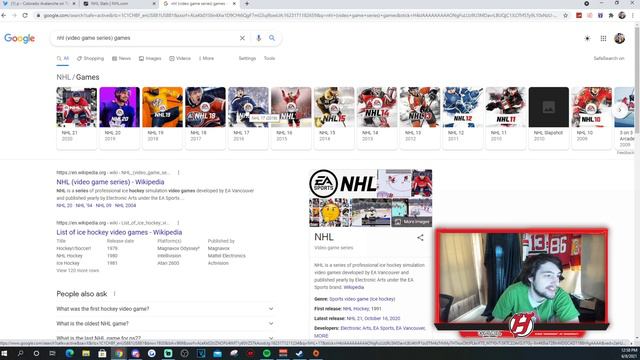Bookmark this page with star icon
The height and width of the screenshot is (360, 640).
point(565,16)
